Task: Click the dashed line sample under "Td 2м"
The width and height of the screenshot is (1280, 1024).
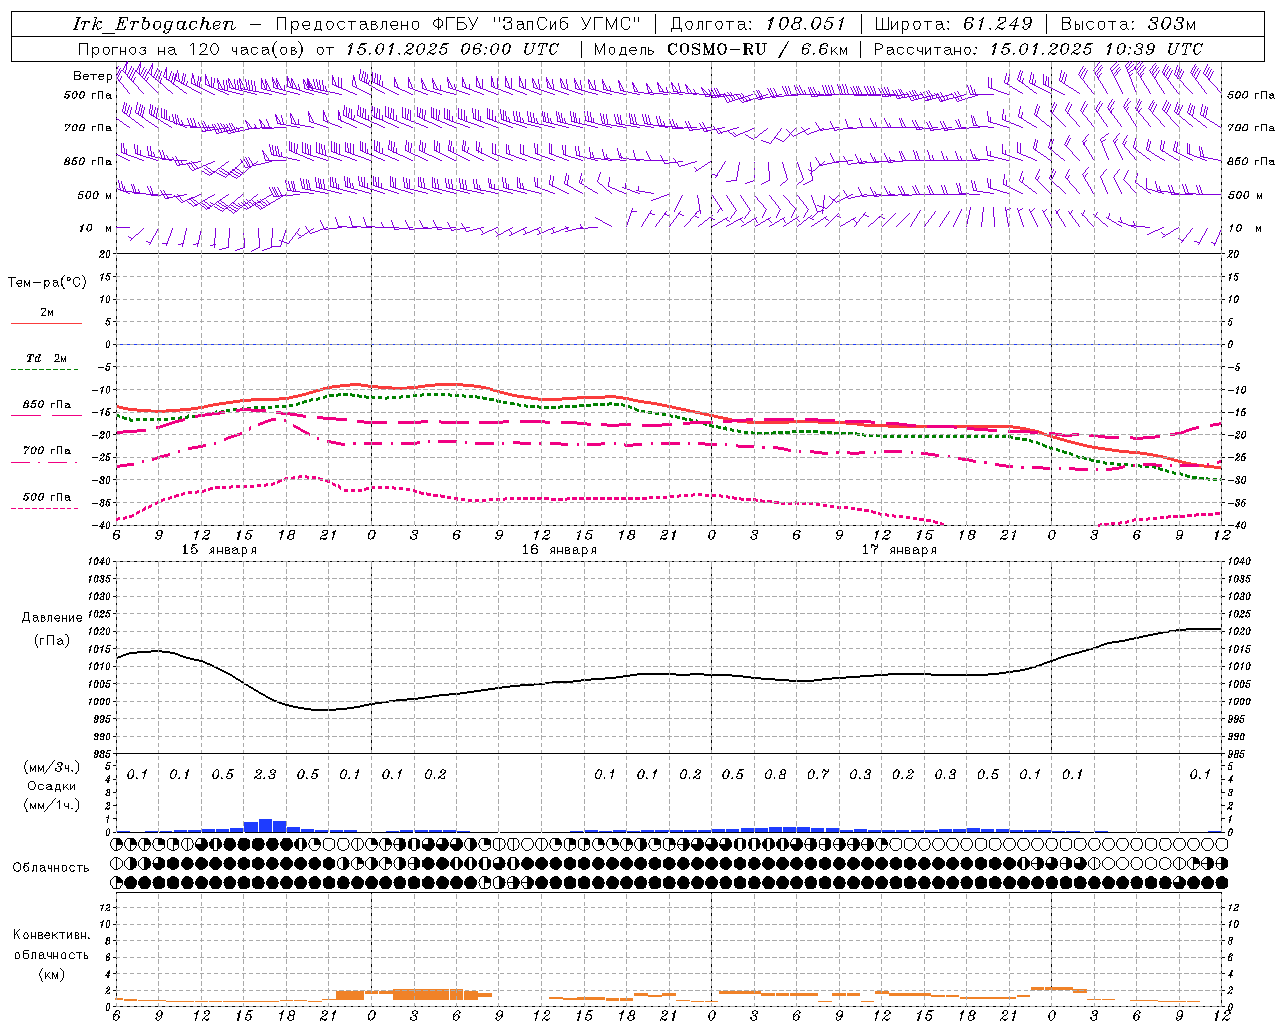Action: (x=46, y=370)
